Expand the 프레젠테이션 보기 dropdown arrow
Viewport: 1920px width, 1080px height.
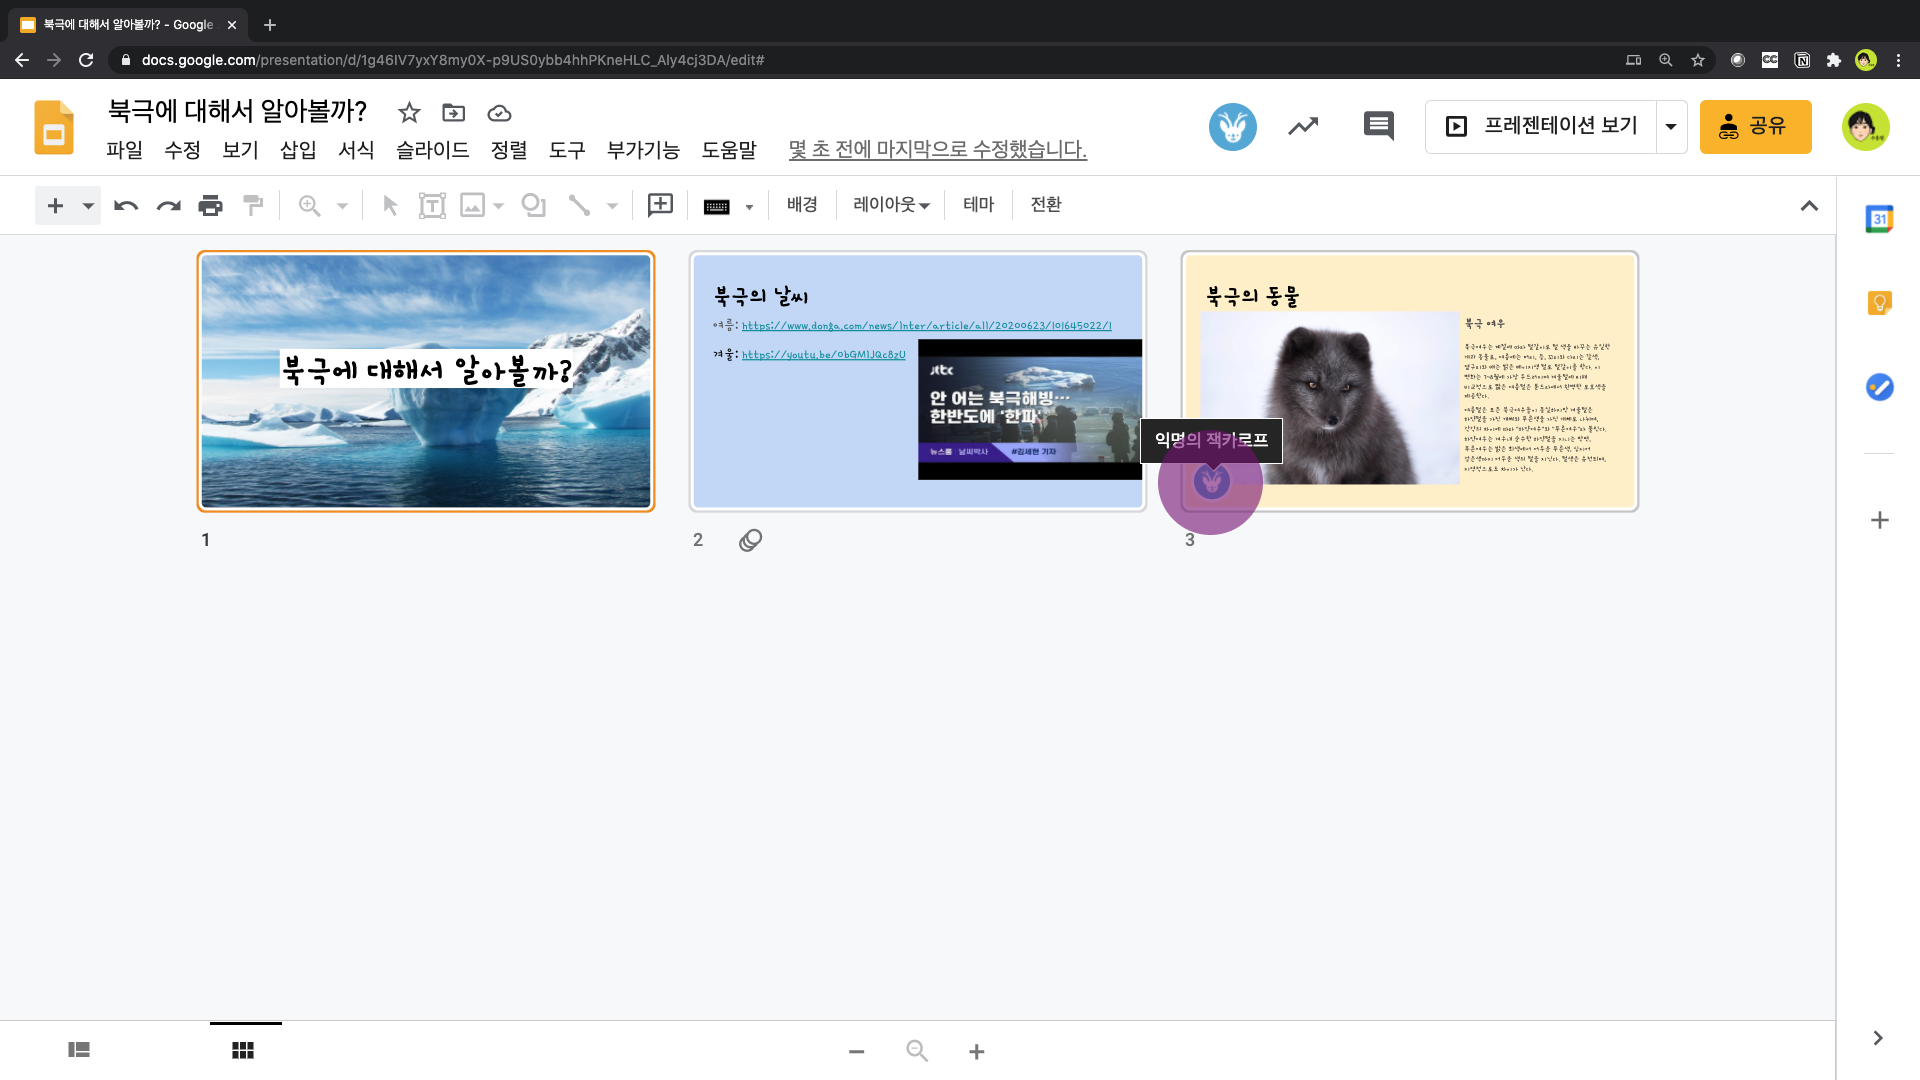1671,126
